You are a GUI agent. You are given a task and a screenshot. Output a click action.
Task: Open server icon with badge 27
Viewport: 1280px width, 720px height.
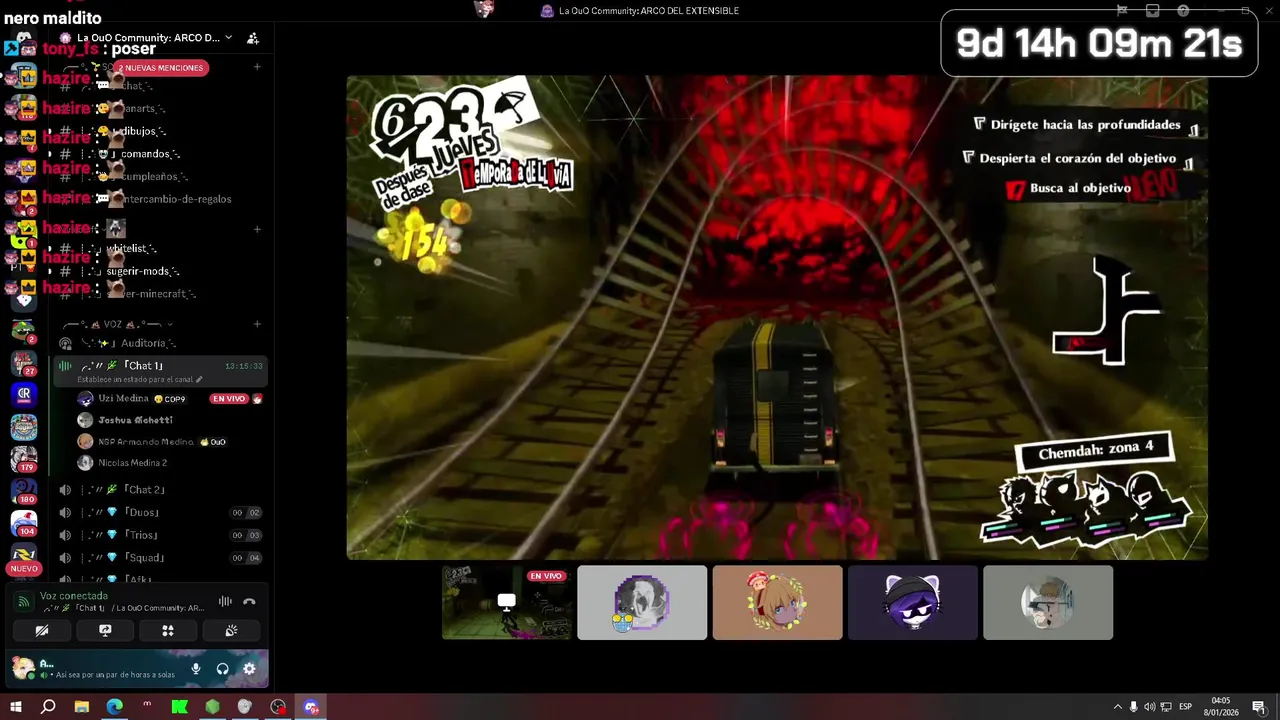tap(24, 363)
